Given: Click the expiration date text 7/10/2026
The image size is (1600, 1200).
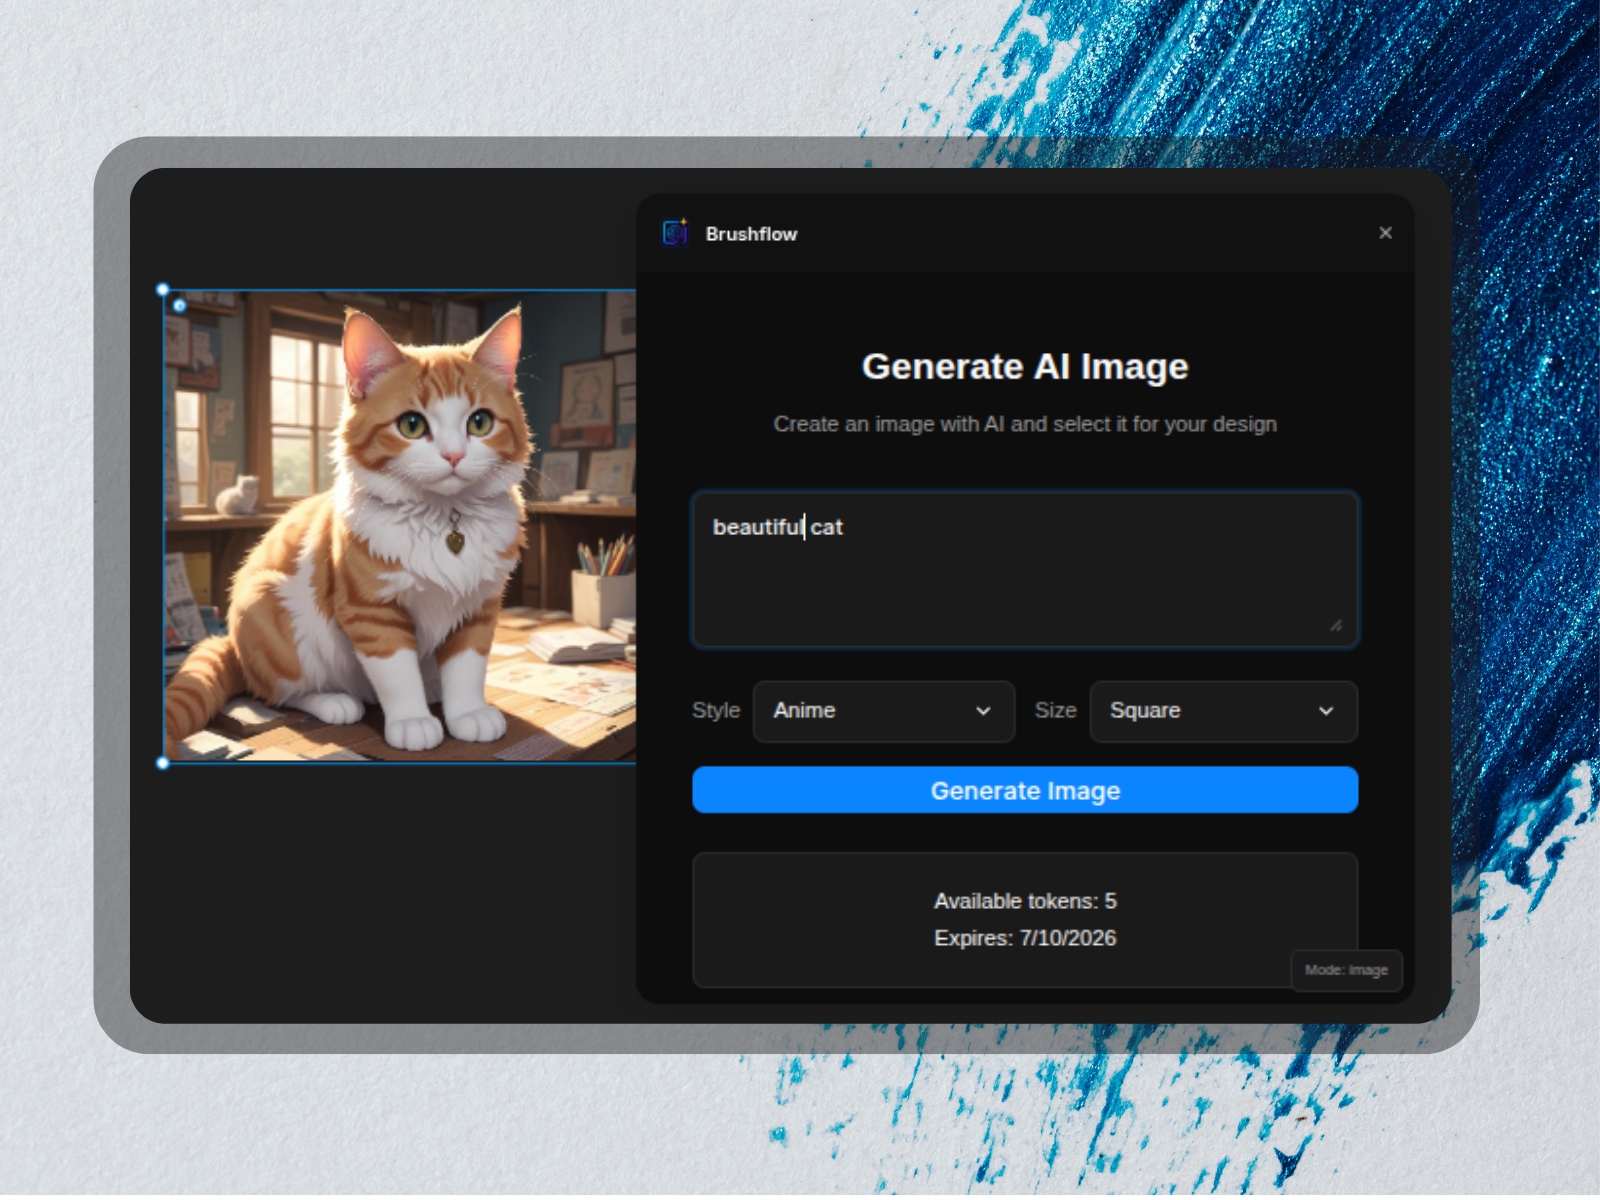Looking at the screenshot, I should pyautogui.click(x=1069, y=938).
